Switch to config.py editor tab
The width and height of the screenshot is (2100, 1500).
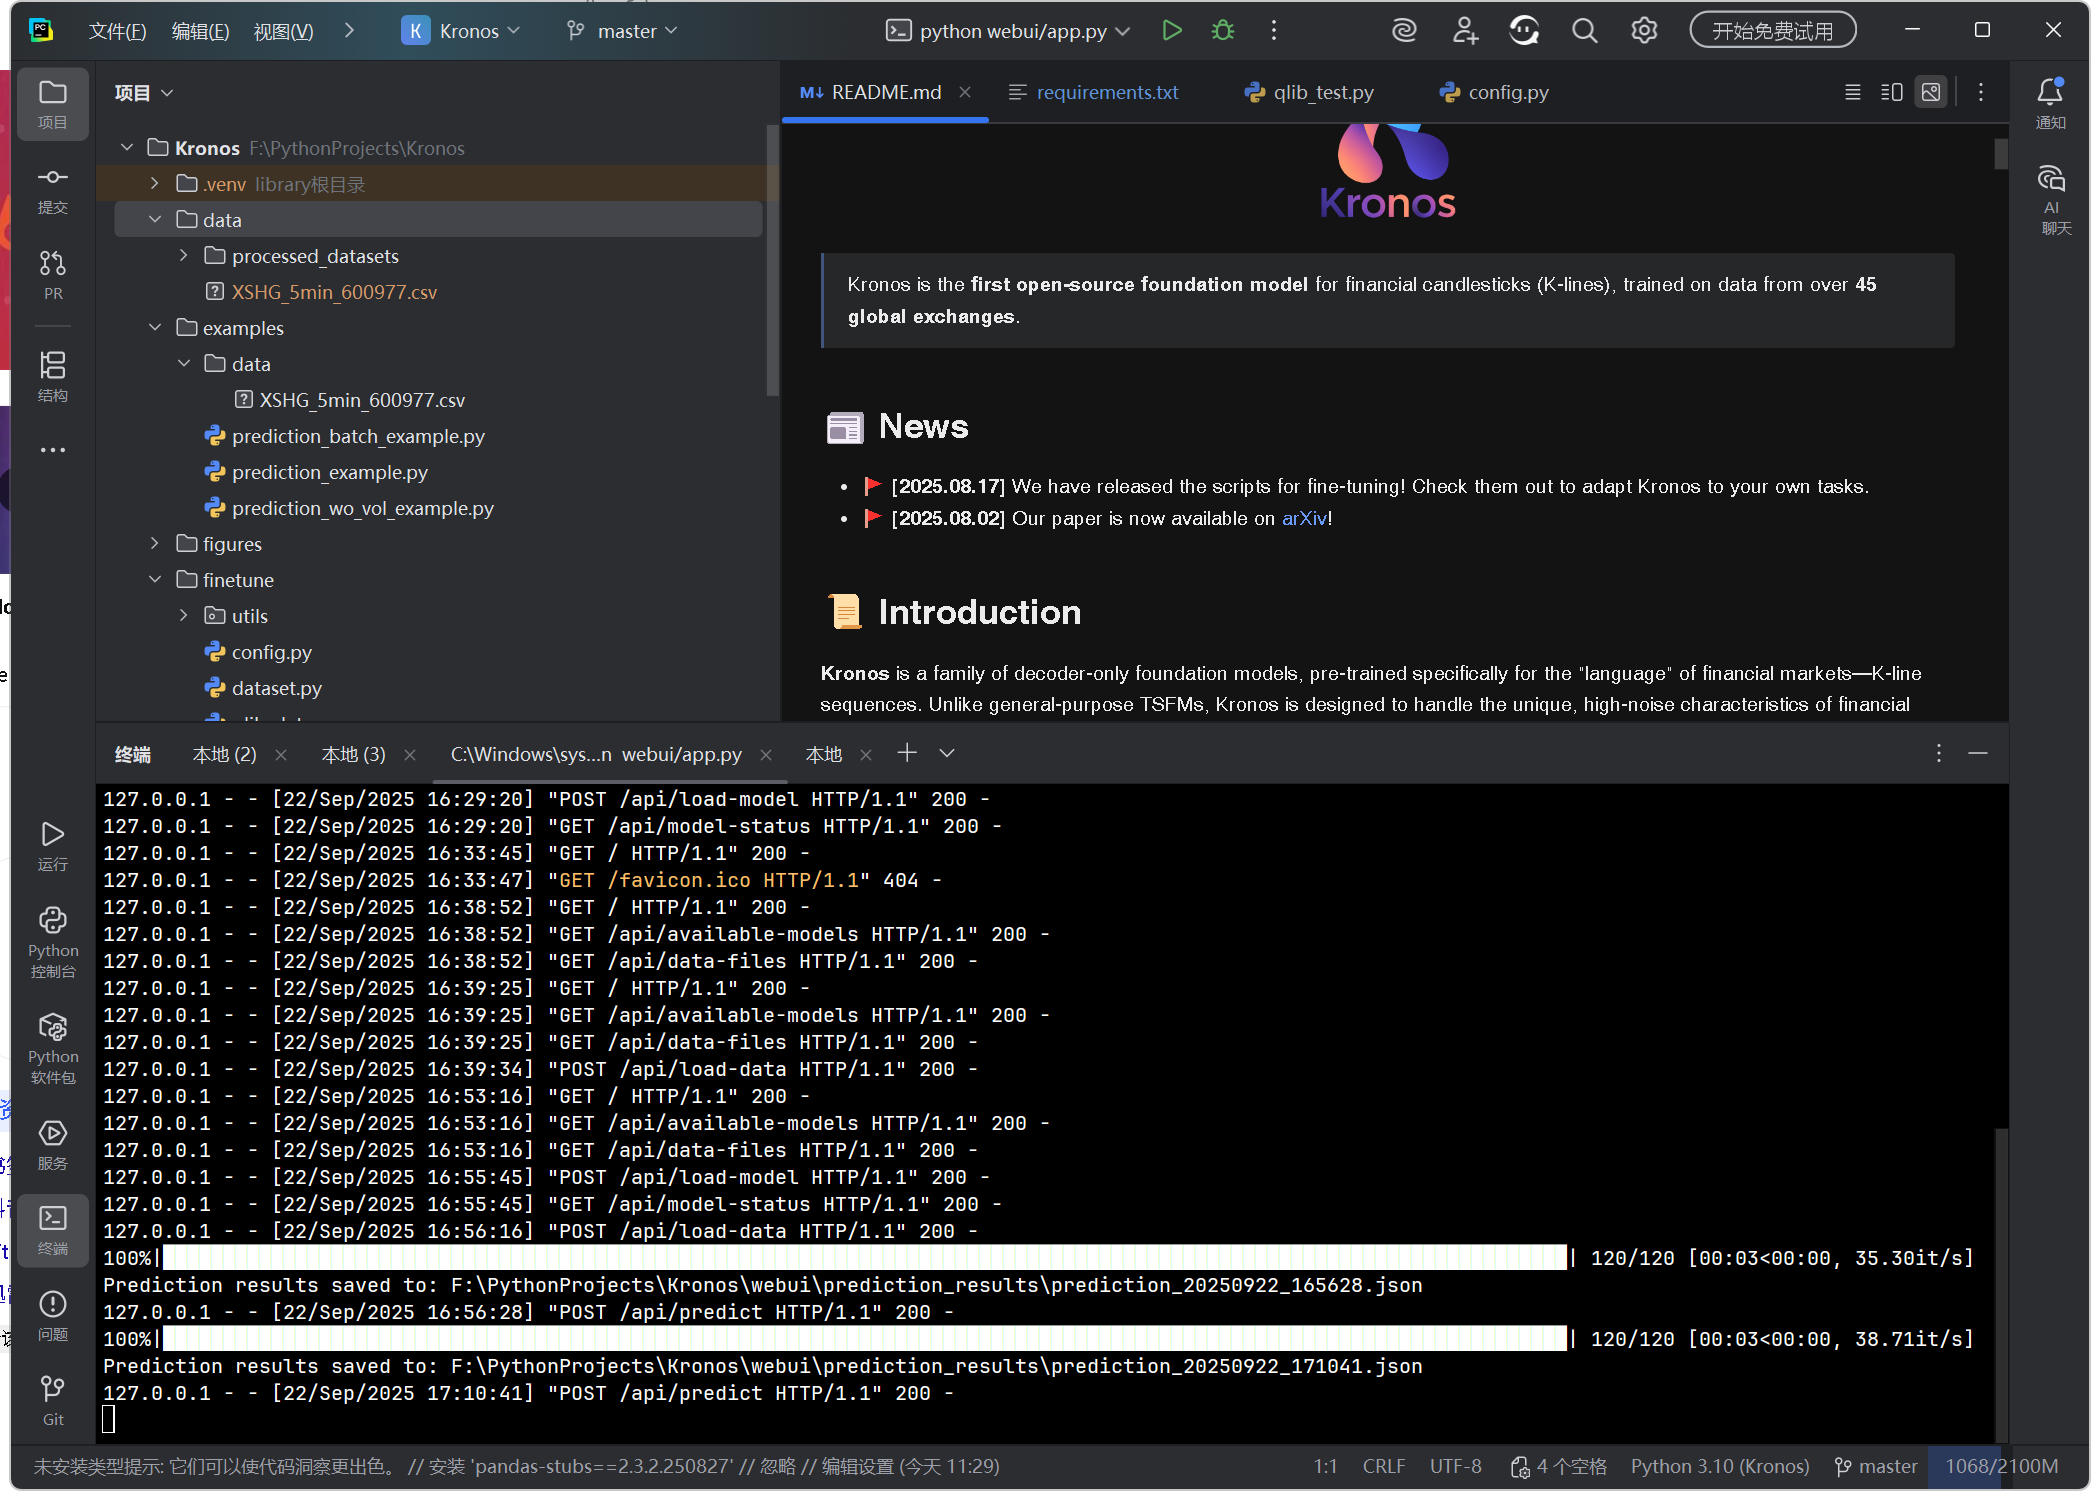(1494, 92)
